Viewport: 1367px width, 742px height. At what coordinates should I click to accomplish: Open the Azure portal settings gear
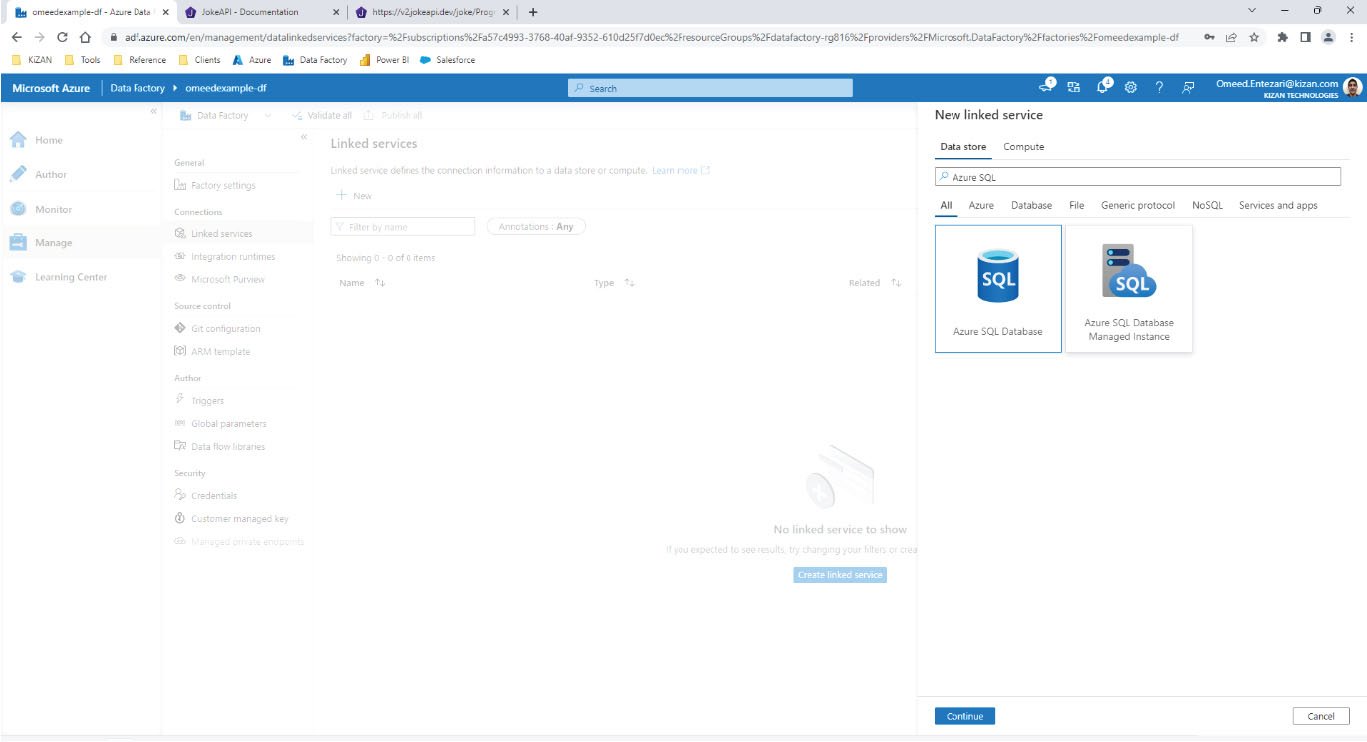click(x=1130, y=87)
